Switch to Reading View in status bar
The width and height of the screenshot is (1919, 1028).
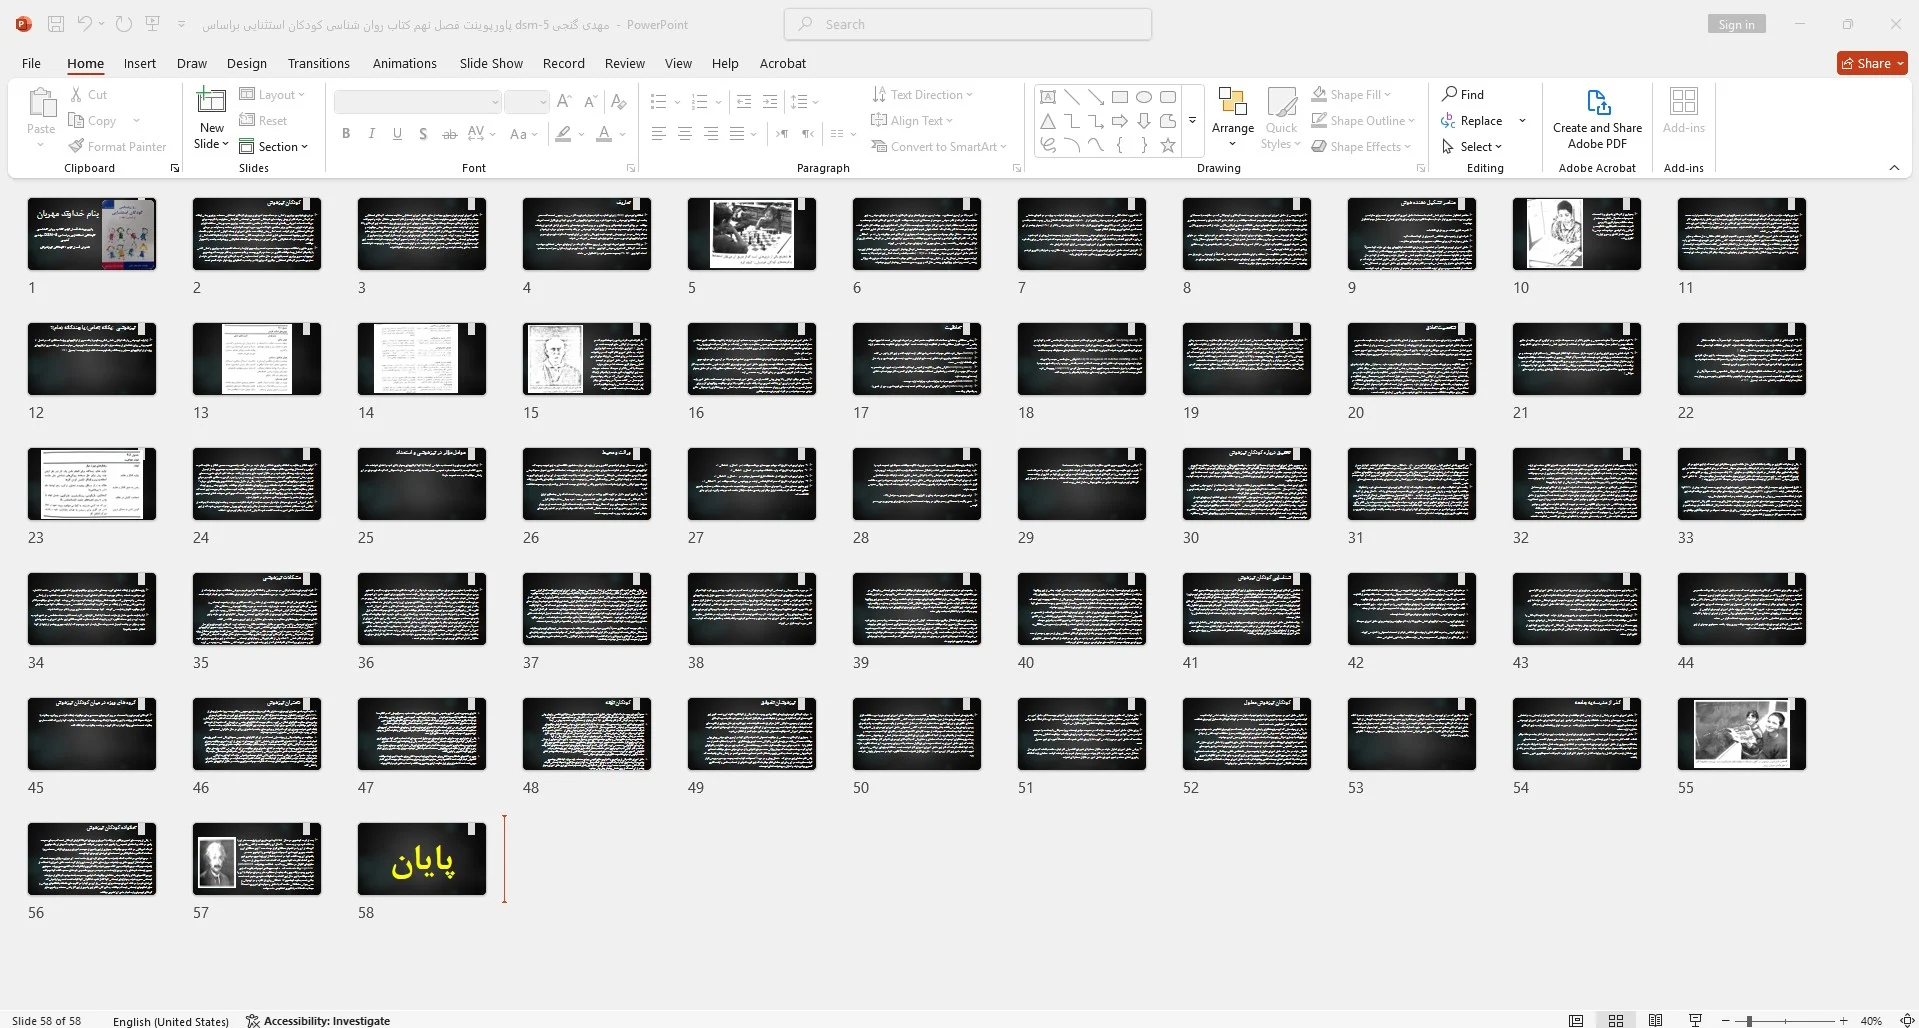click(x=1655, y=1020)
